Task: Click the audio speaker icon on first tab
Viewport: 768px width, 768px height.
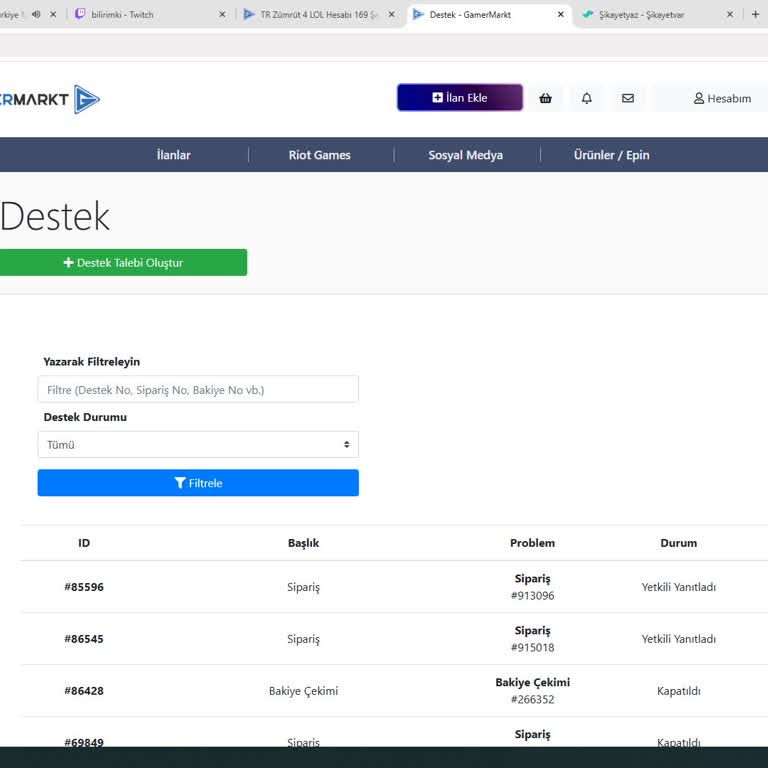Action: point(36,14)
